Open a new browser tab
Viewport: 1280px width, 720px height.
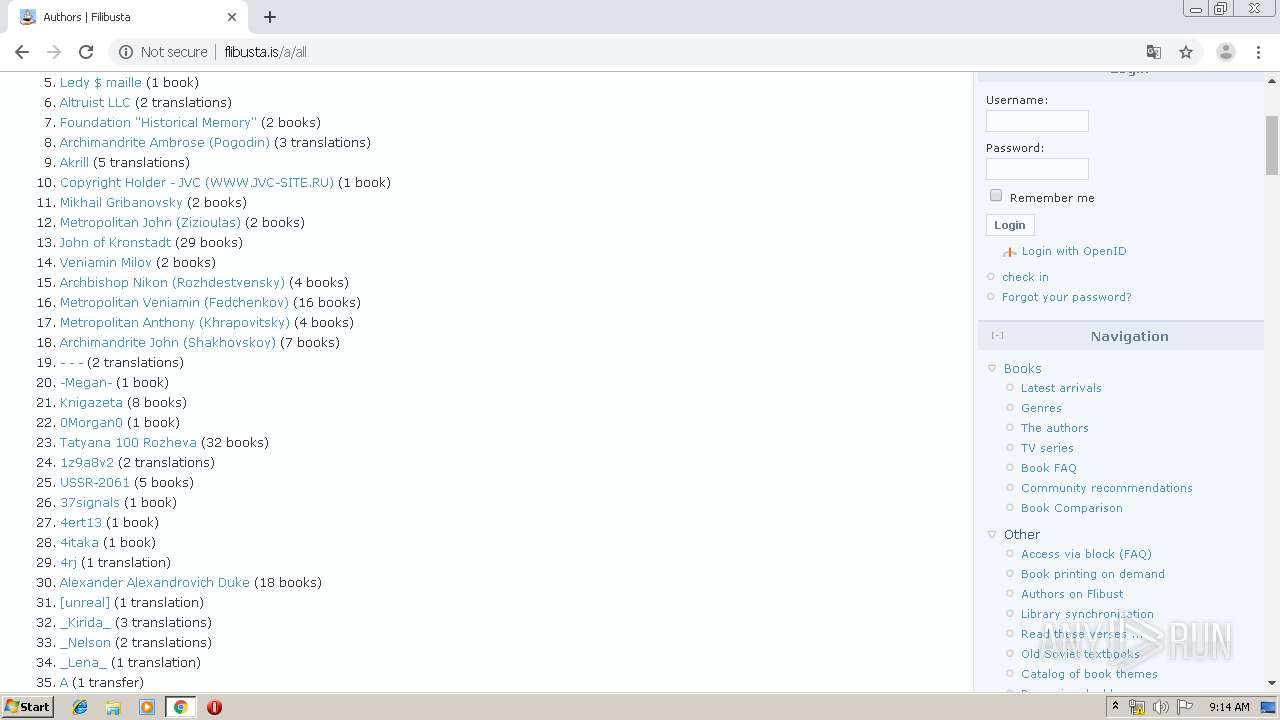click(270, 17)
